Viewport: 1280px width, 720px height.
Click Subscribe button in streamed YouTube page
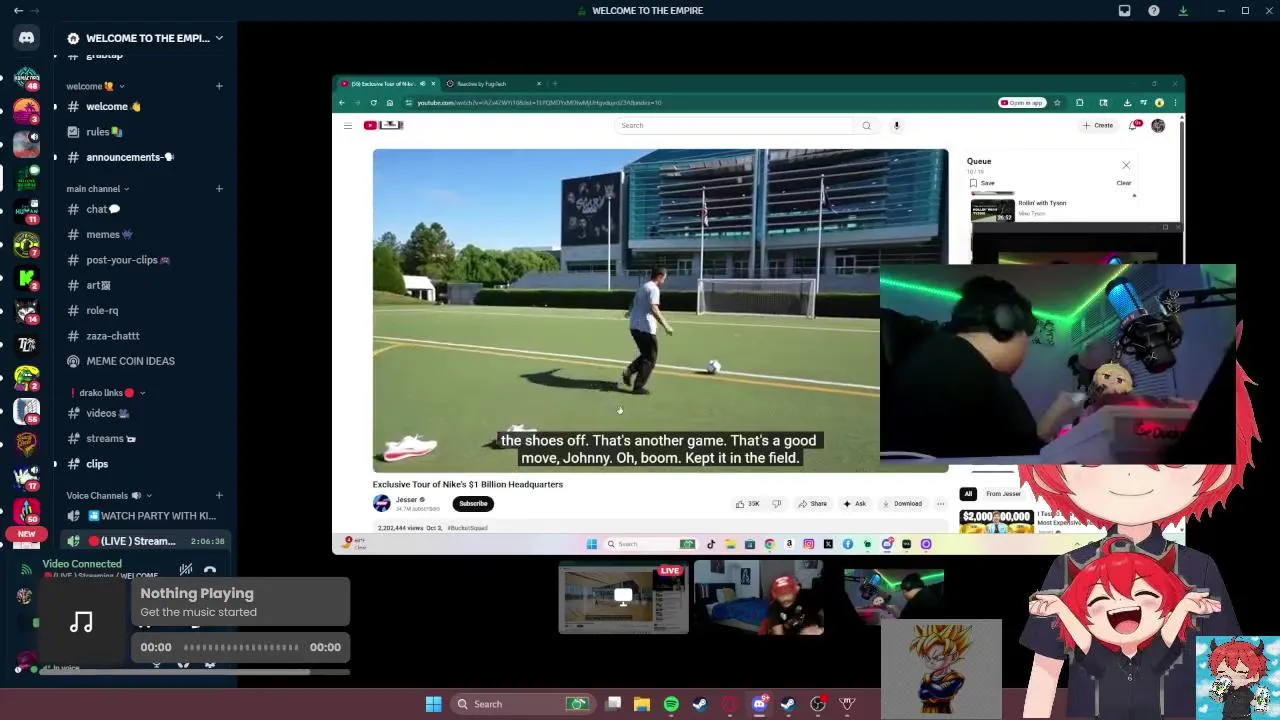pos(473,503)
